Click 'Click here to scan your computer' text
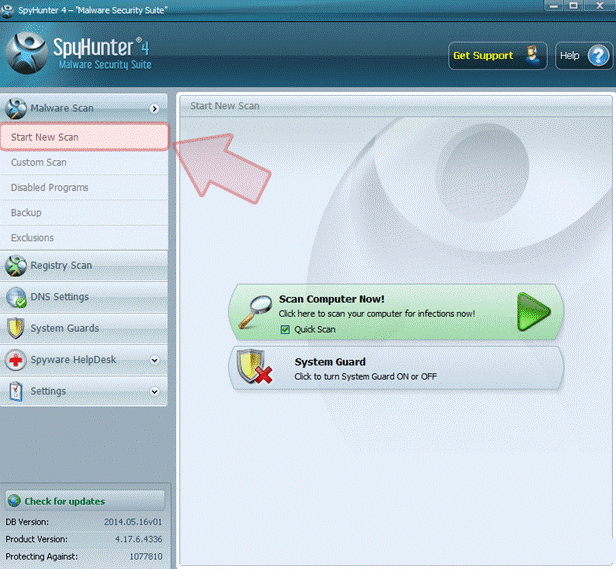616x569 pixels. [377, 314]
